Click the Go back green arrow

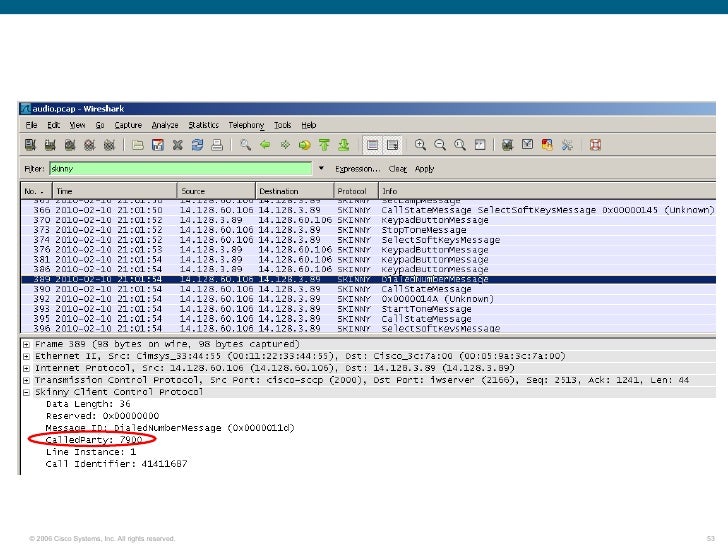264,145
